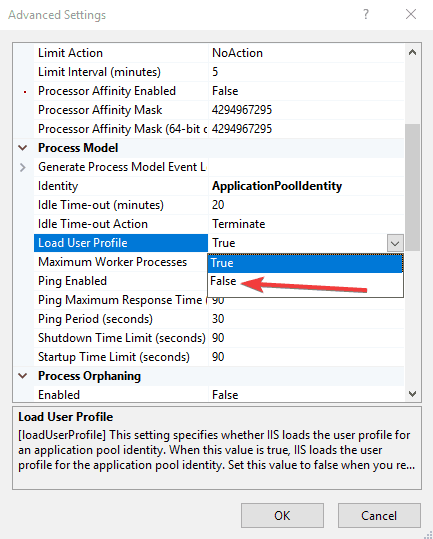Click the scrollbar down arrow

pos(412,393)
